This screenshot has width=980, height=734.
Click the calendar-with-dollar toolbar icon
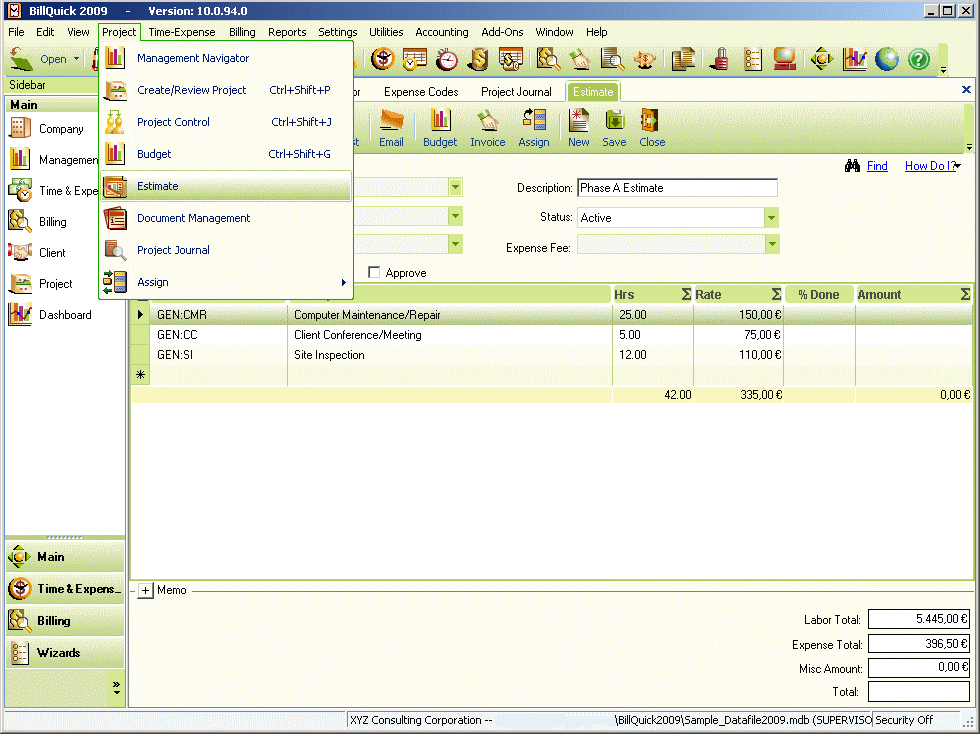pyautogui.click(x=511, y=59)
